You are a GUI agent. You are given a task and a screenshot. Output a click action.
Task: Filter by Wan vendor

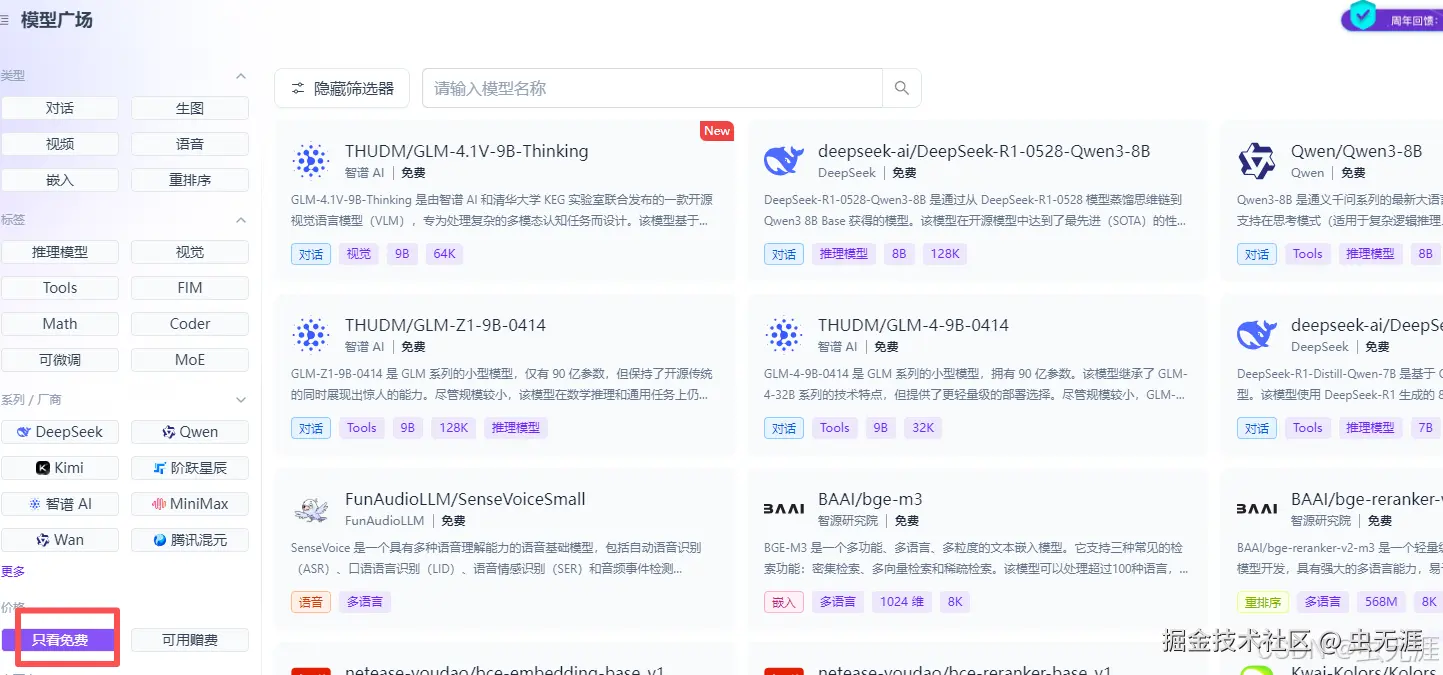(x=60, y=540)
